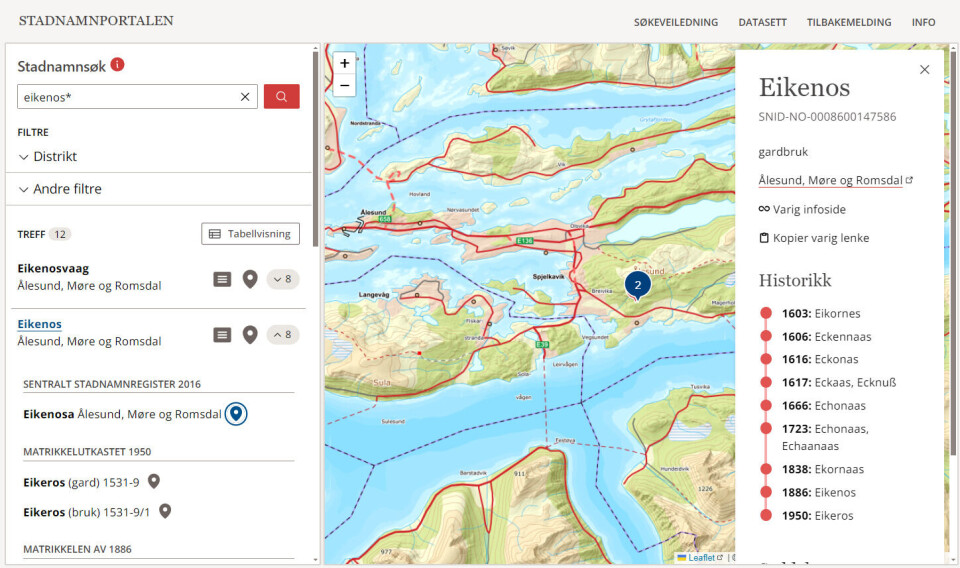Expand Eikenosvaag sources with the 8 chevron
Screen dimensions: 960x568
[x=282, y=279]
